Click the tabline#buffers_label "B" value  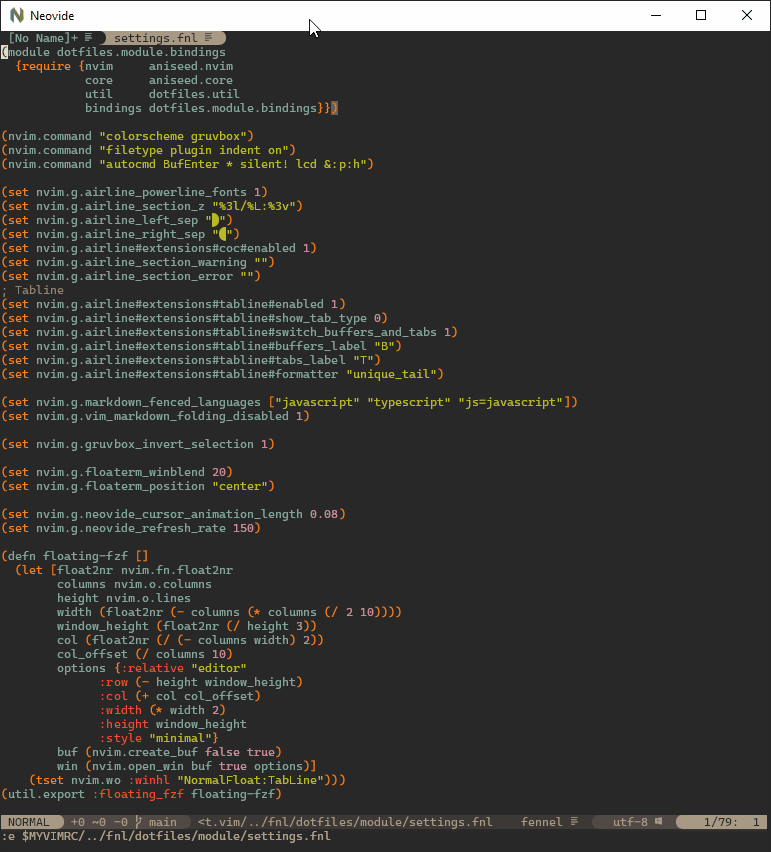tap(385, 346)
